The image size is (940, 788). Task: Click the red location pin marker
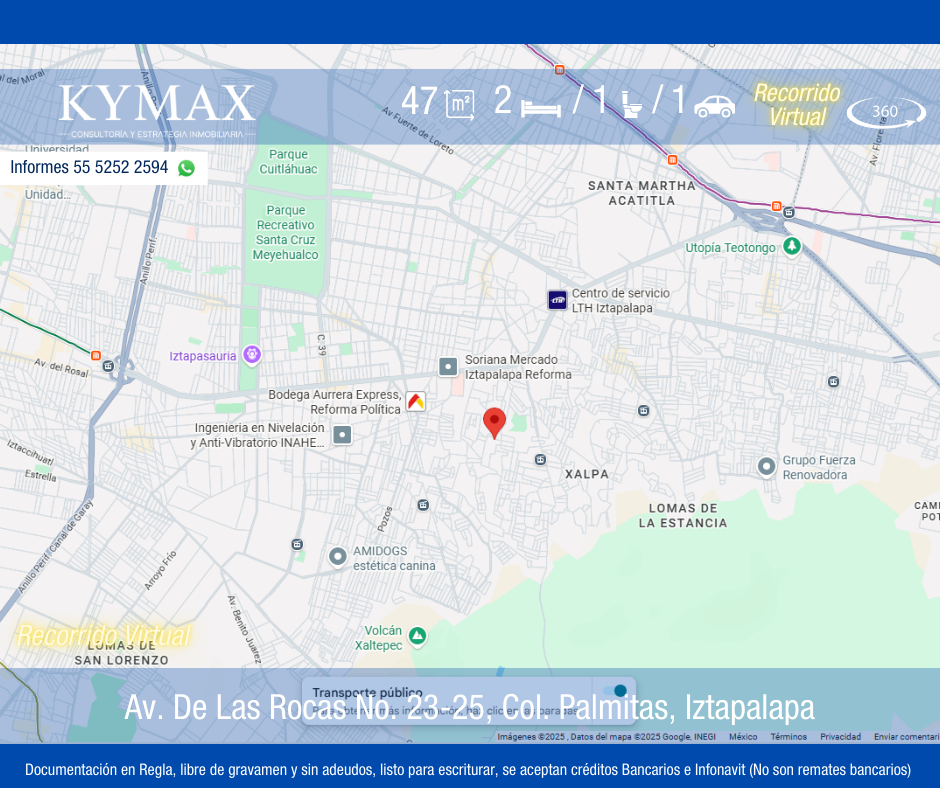tap(494, 422)
